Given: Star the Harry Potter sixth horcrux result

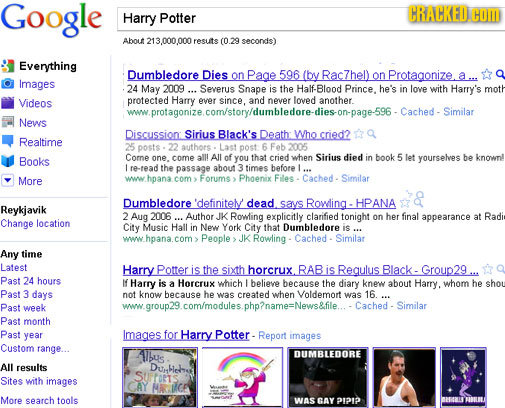Looking at the screenshot, I should (488, 269).
